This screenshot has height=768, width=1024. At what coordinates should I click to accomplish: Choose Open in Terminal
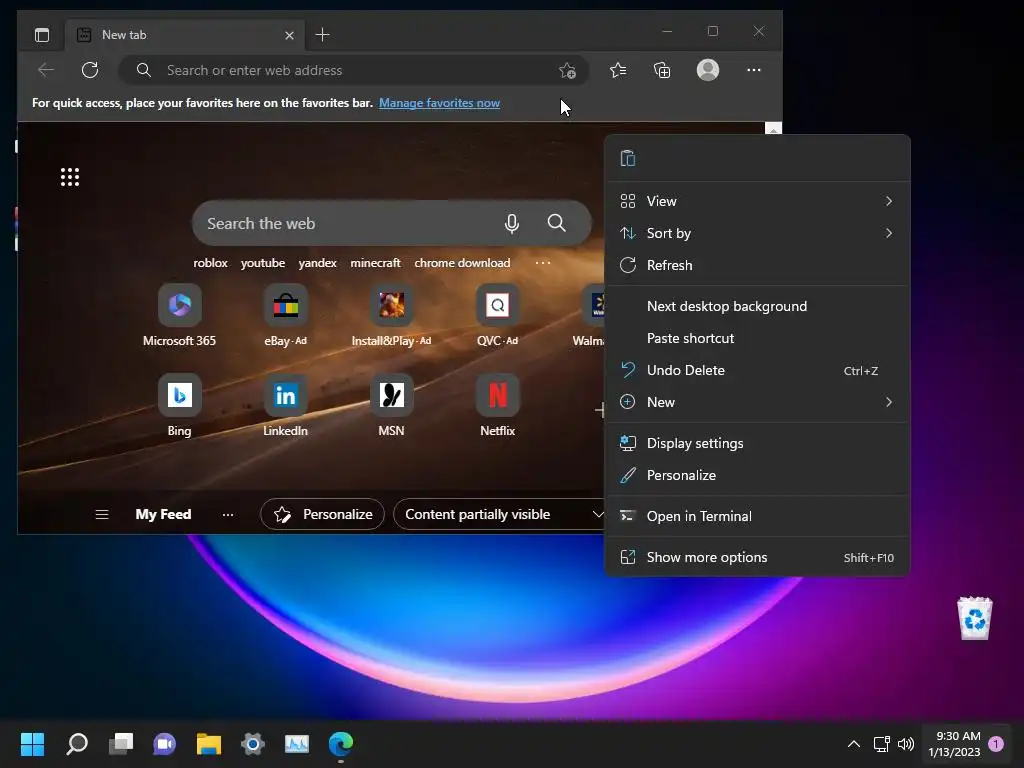(x=758, y=517)
